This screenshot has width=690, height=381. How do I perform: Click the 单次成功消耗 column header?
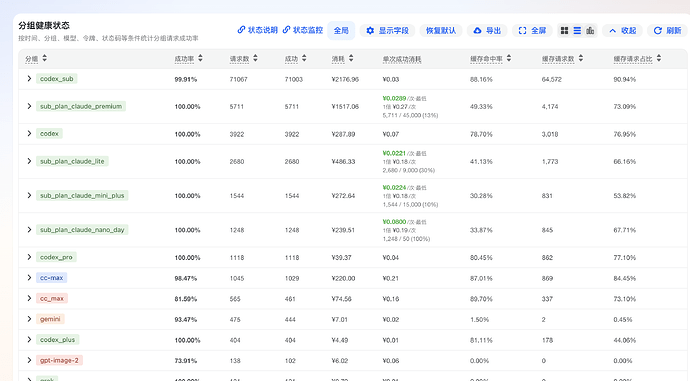402,59
